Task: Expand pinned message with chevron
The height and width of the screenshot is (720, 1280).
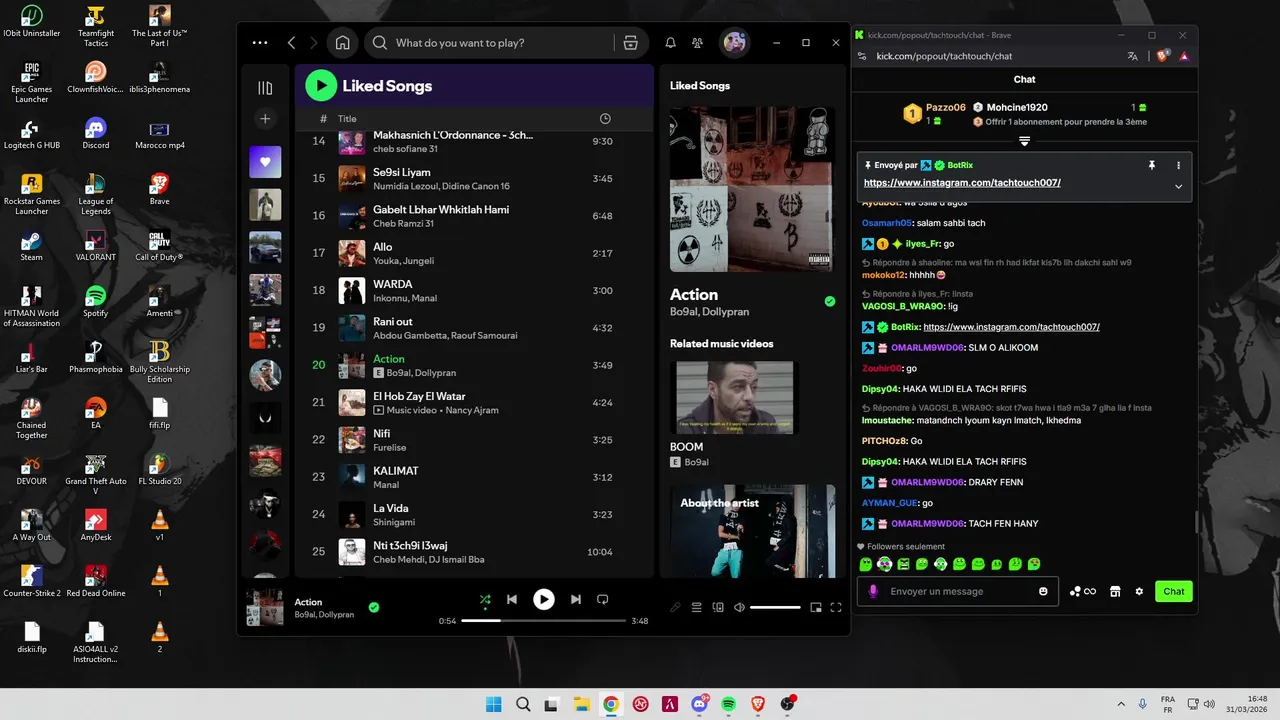Action: point(1178,186)
